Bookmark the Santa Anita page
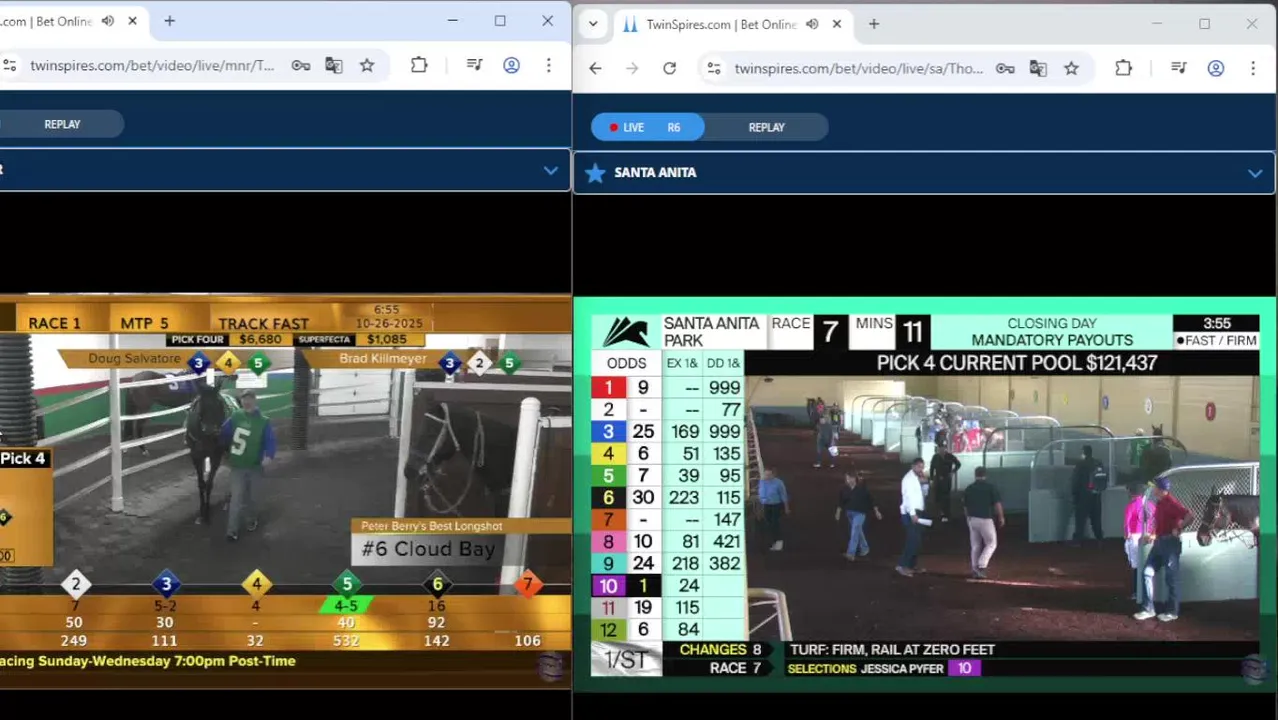This screenshot has width=1278, height=720. point(1071,69)
